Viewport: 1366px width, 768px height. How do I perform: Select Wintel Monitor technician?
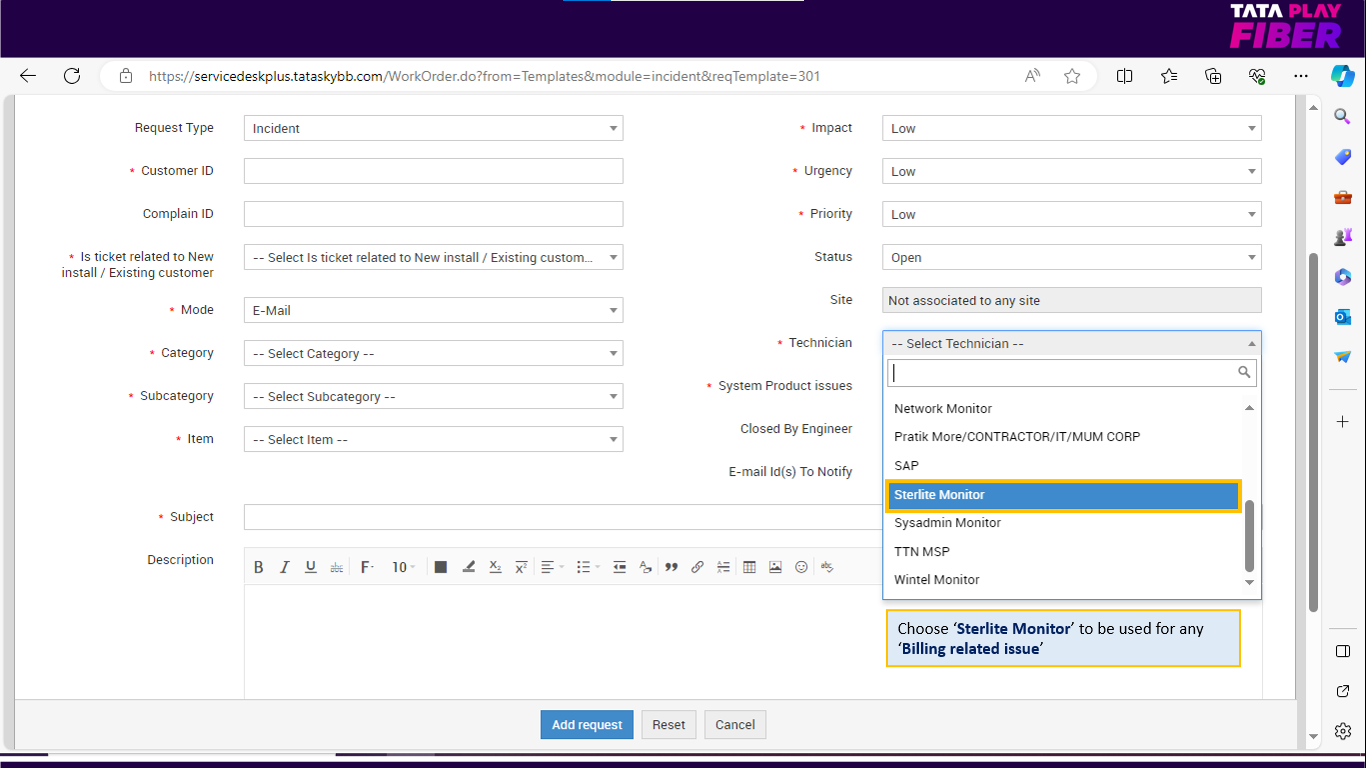[1064, 580]
